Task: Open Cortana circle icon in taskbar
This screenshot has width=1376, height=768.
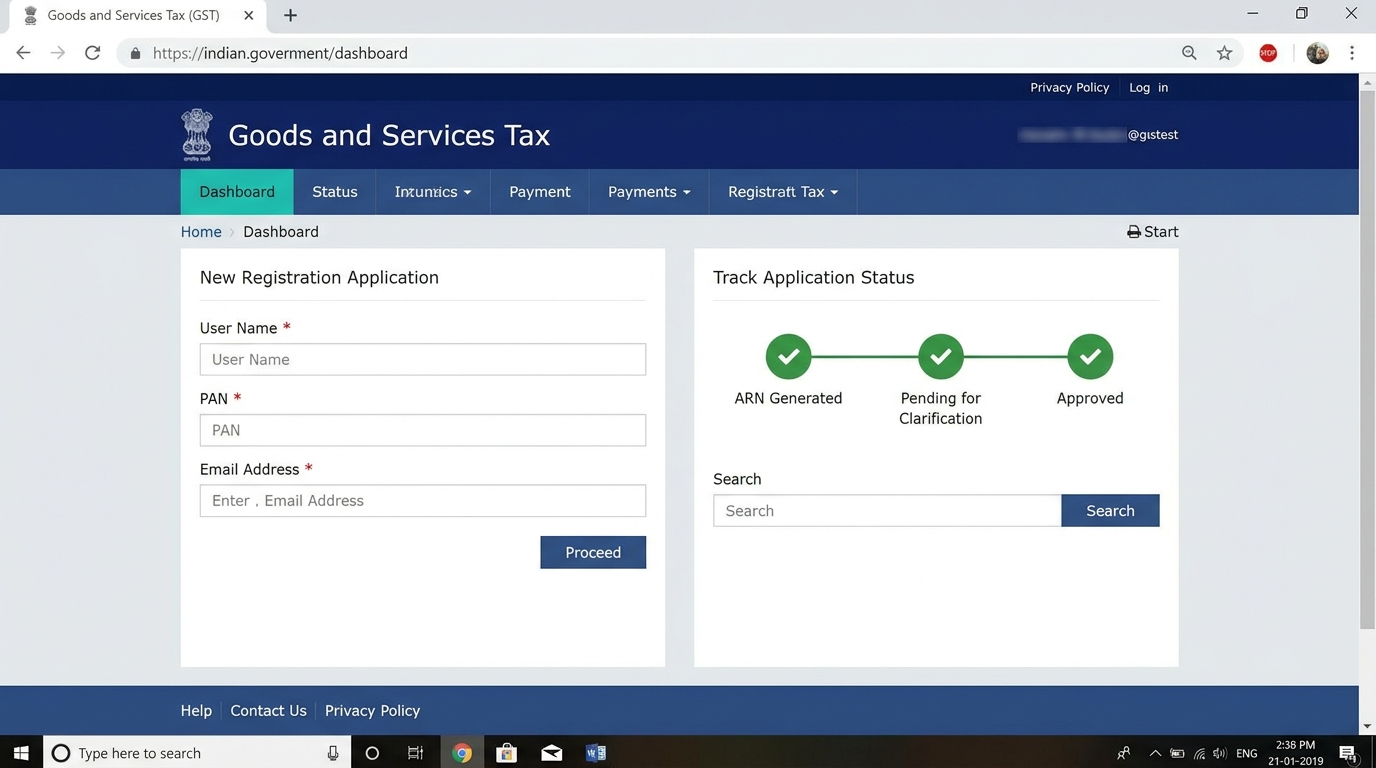Action: (372, 753)
